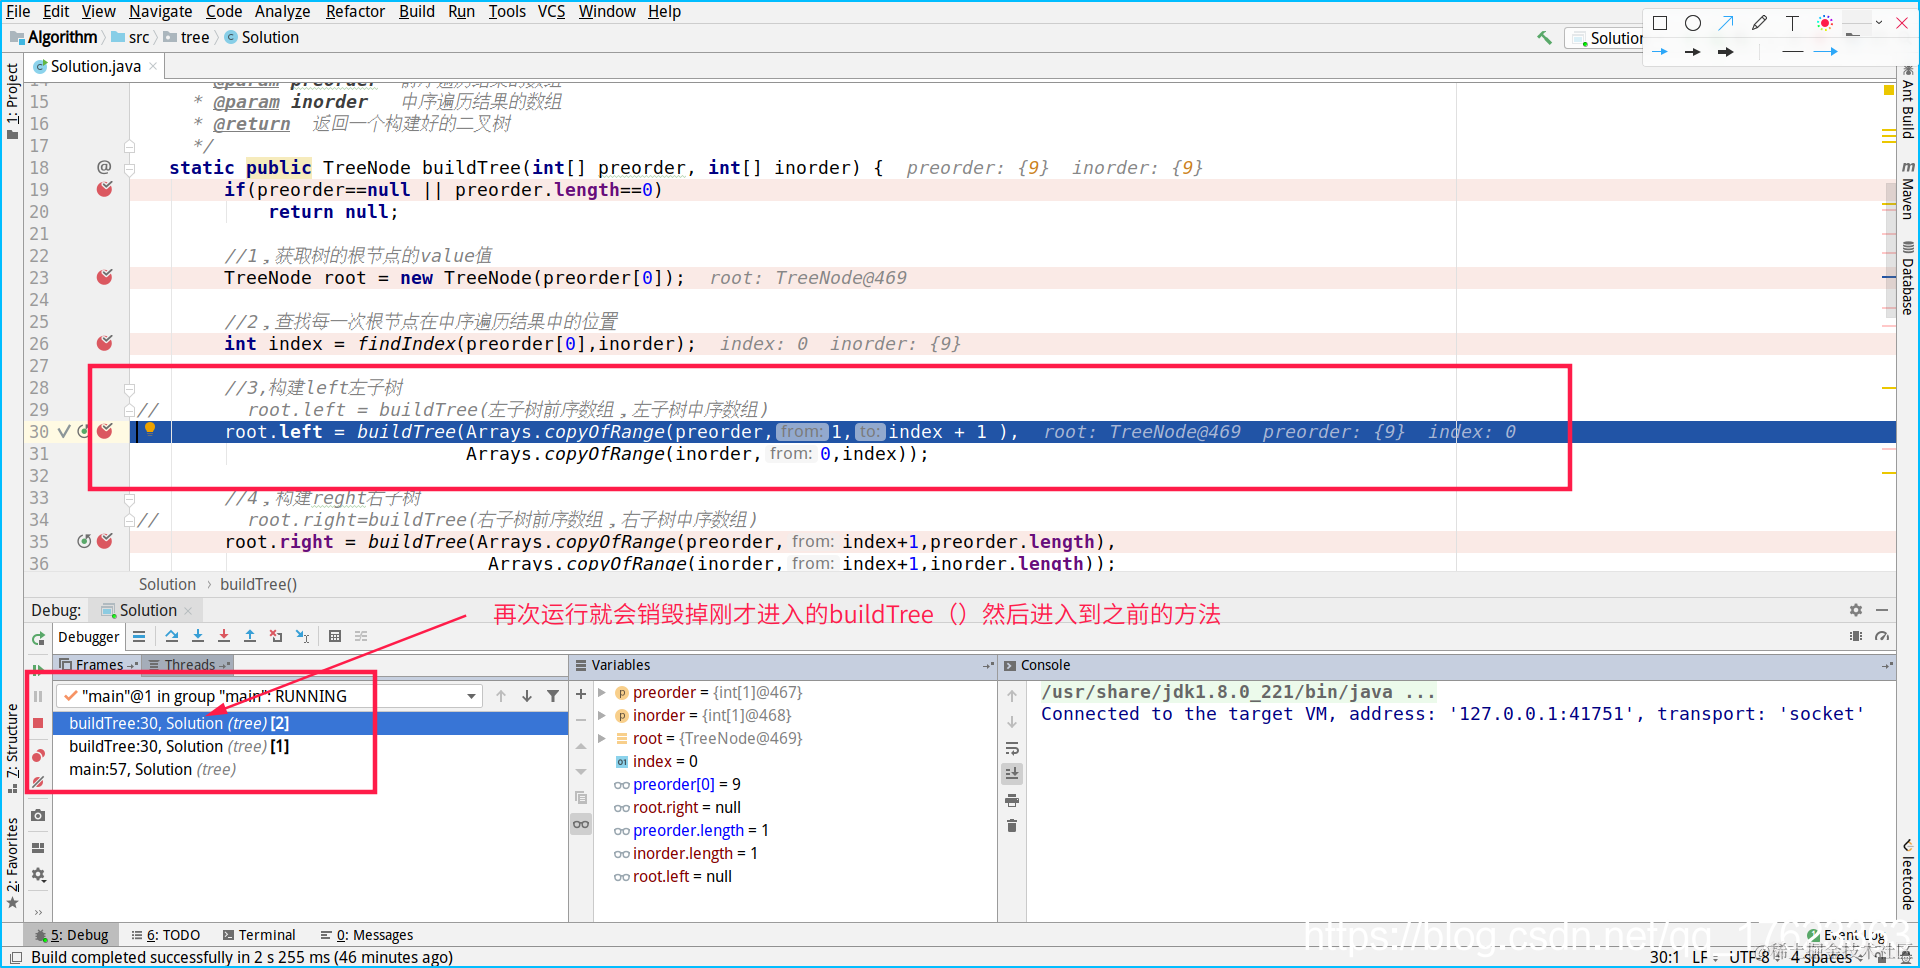Open the Refactor menu
This screenshot has width=1920, height=968.
[x=355, y=11]
